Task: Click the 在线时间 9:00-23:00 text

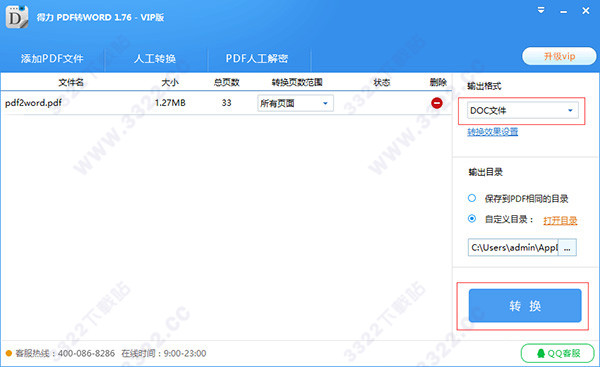Action: (164, 353)
